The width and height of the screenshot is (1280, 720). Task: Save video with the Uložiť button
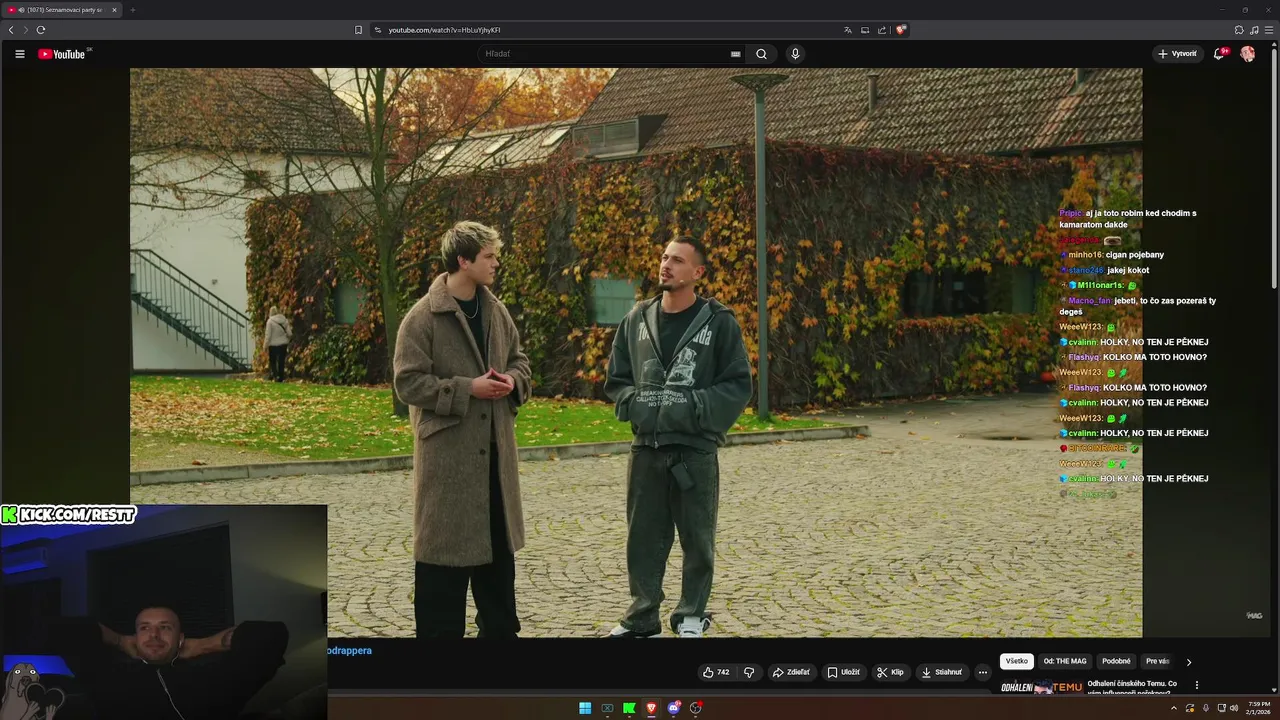pyautogui.click(x=843, y=672)
